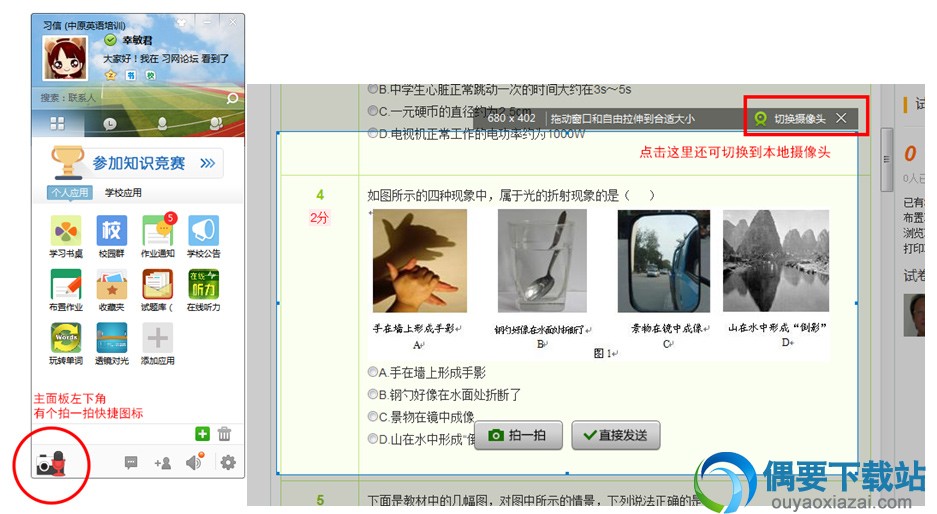Click the search magnifier icon
The image size is (937, 514).
pos(232,98)
